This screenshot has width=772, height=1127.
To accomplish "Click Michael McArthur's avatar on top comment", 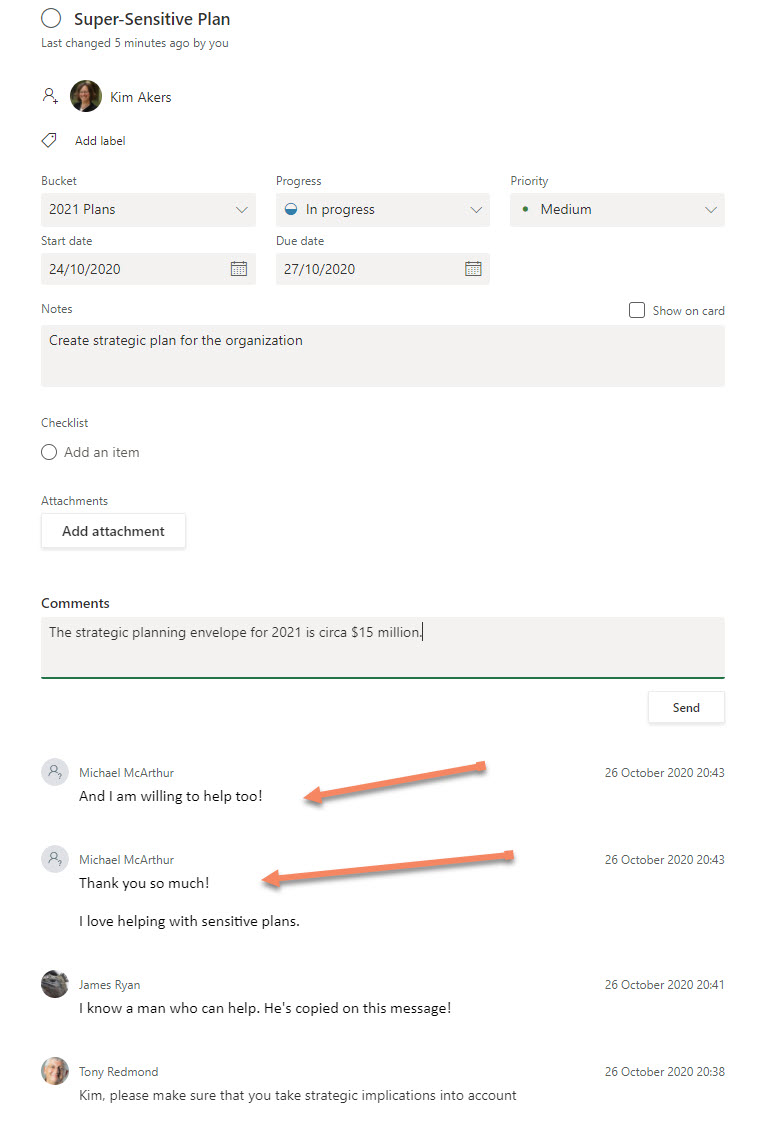I will (55, 772).
